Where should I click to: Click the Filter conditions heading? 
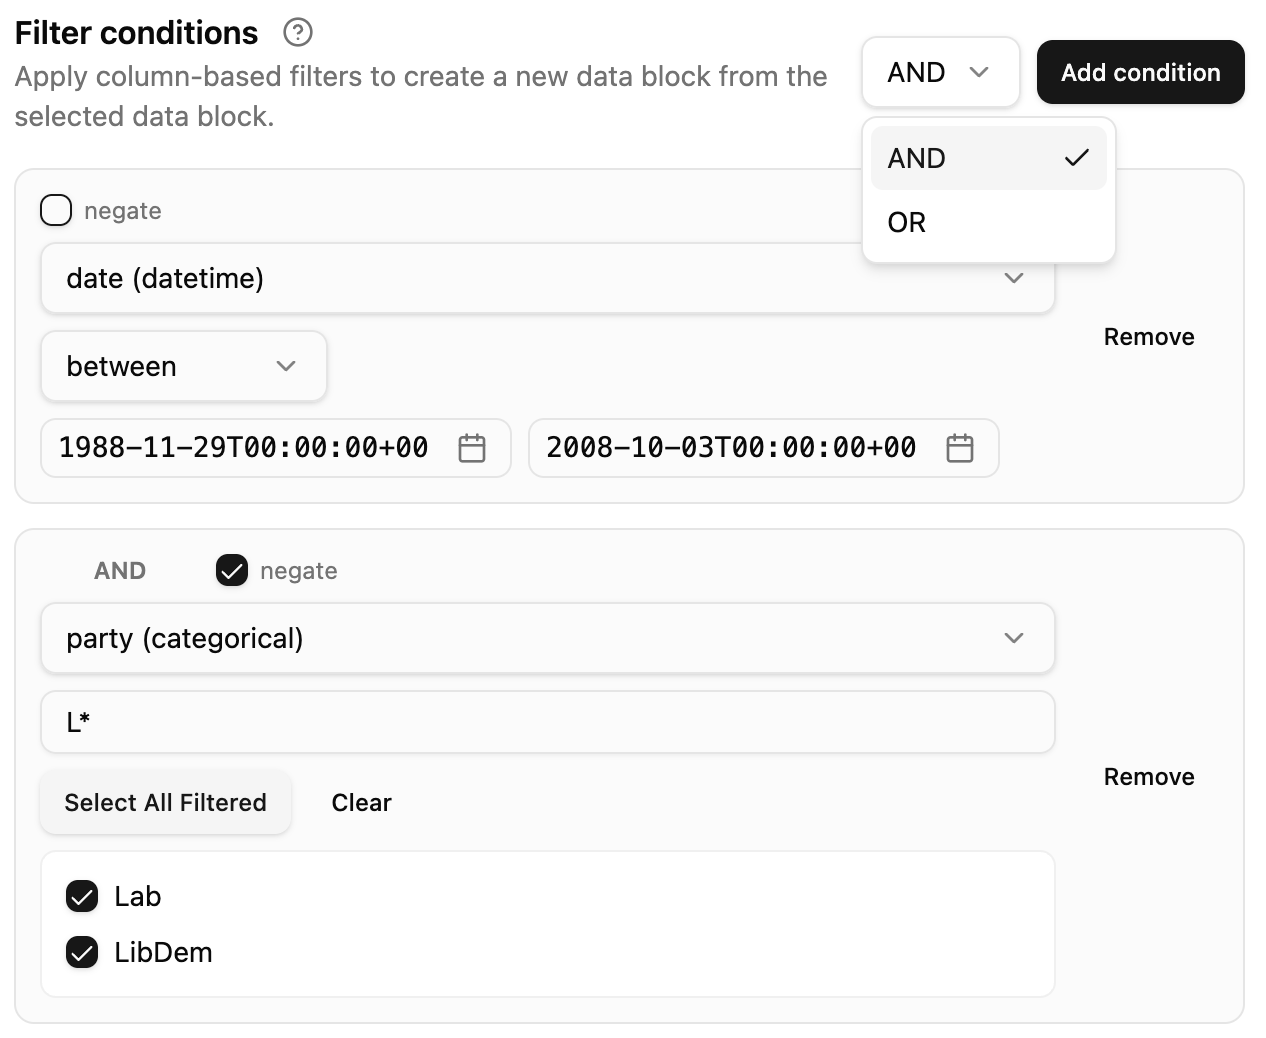click(x=136, y=33)
